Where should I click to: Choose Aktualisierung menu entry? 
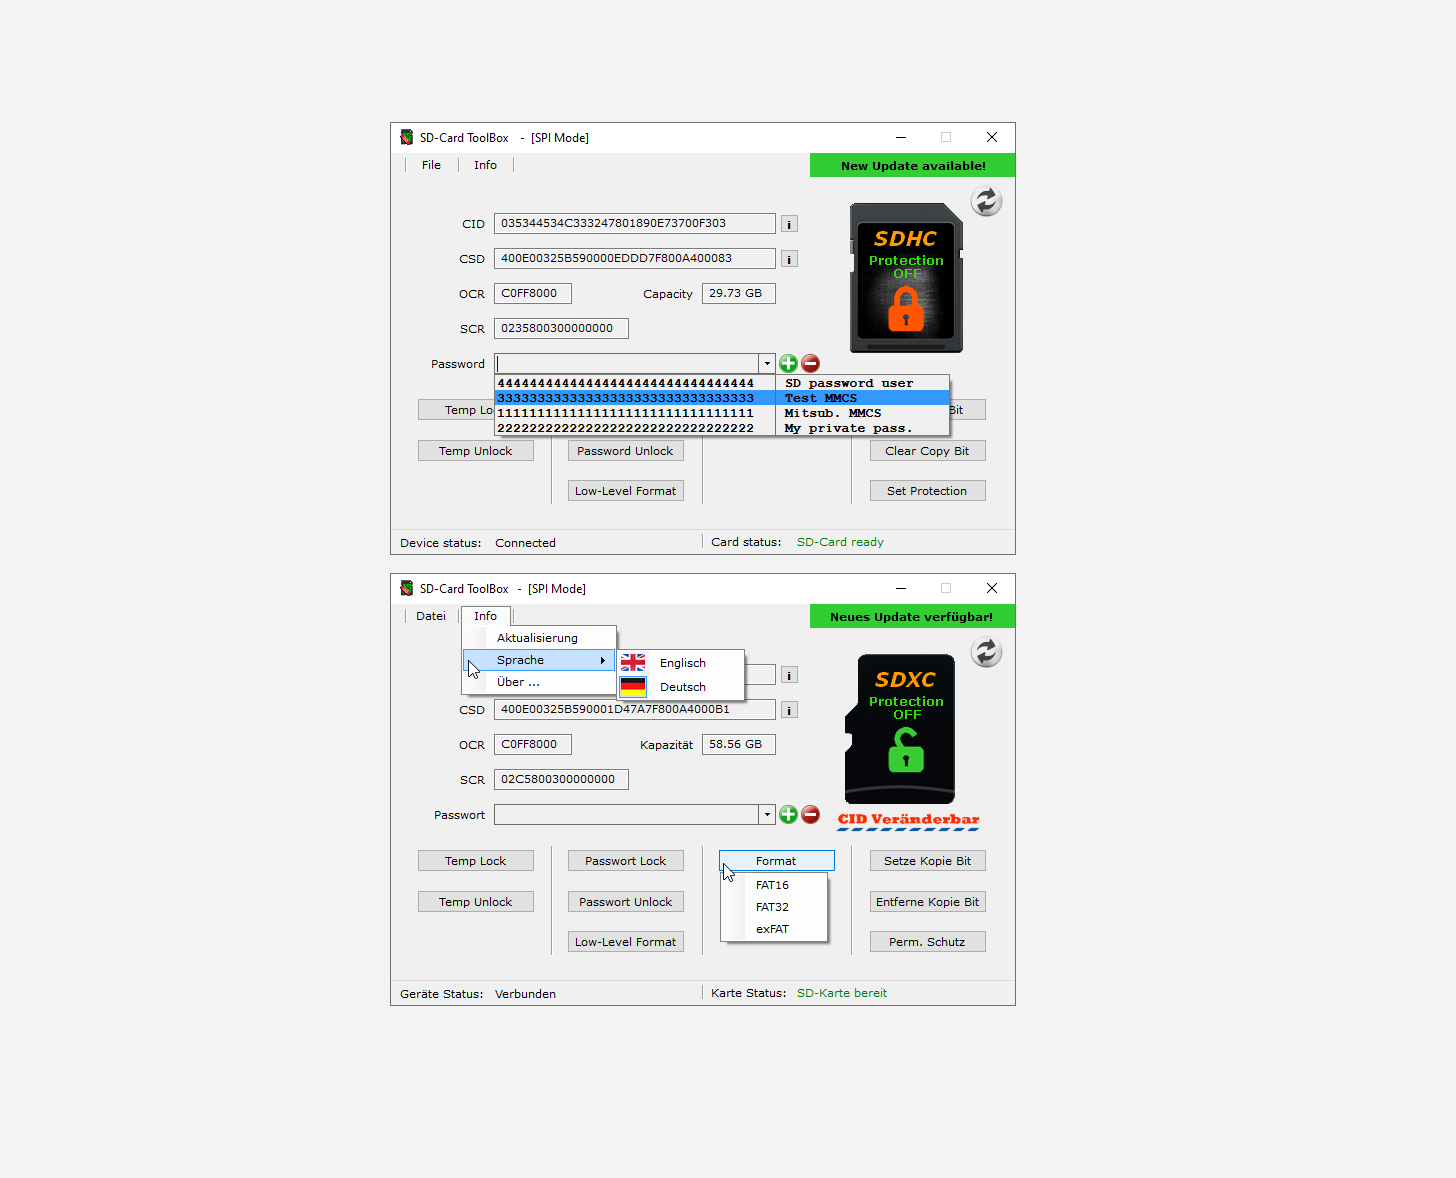pos(539,638)
